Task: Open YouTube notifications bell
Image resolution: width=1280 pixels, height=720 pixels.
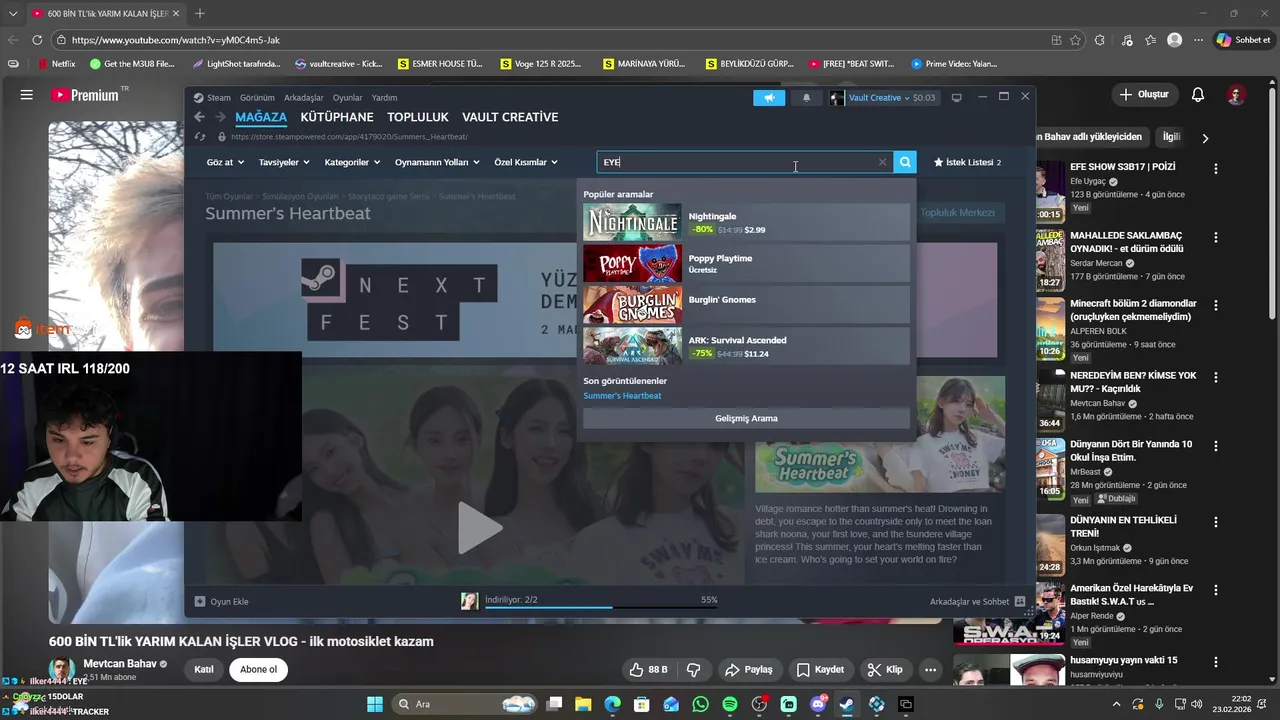Action: (x=1198, y=94)
